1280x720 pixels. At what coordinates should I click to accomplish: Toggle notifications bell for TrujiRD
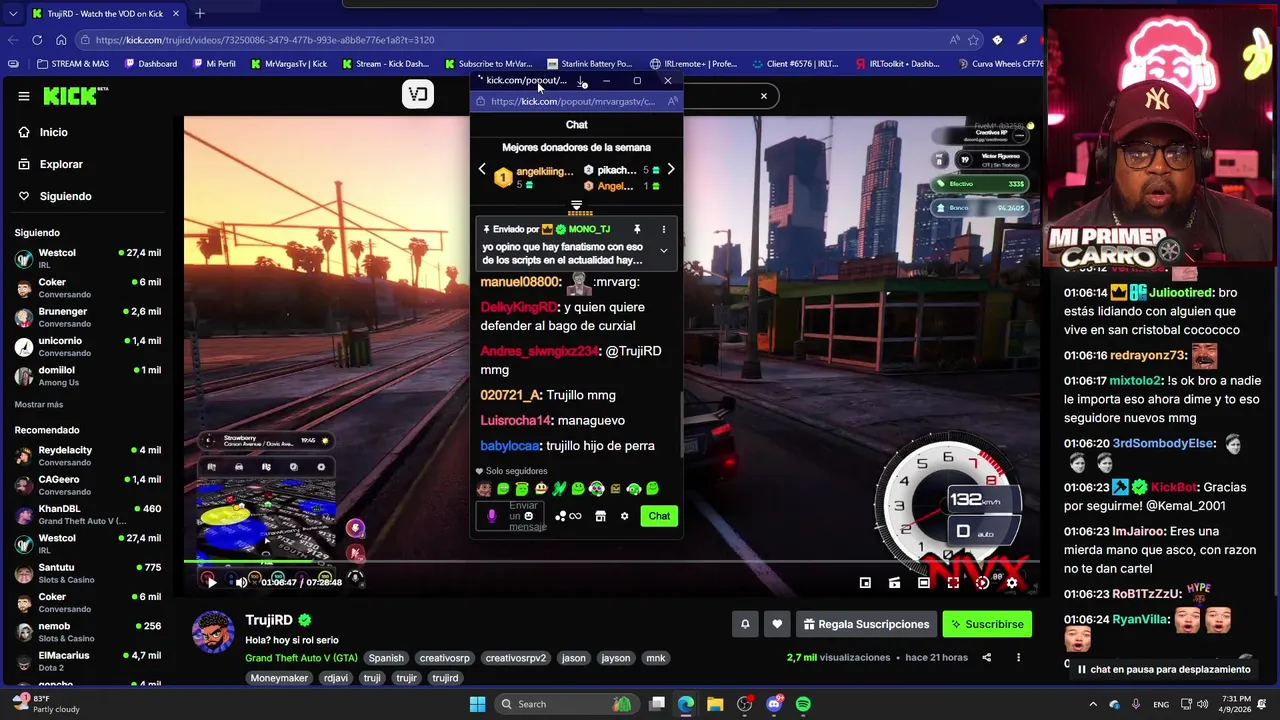click(745, 624)
